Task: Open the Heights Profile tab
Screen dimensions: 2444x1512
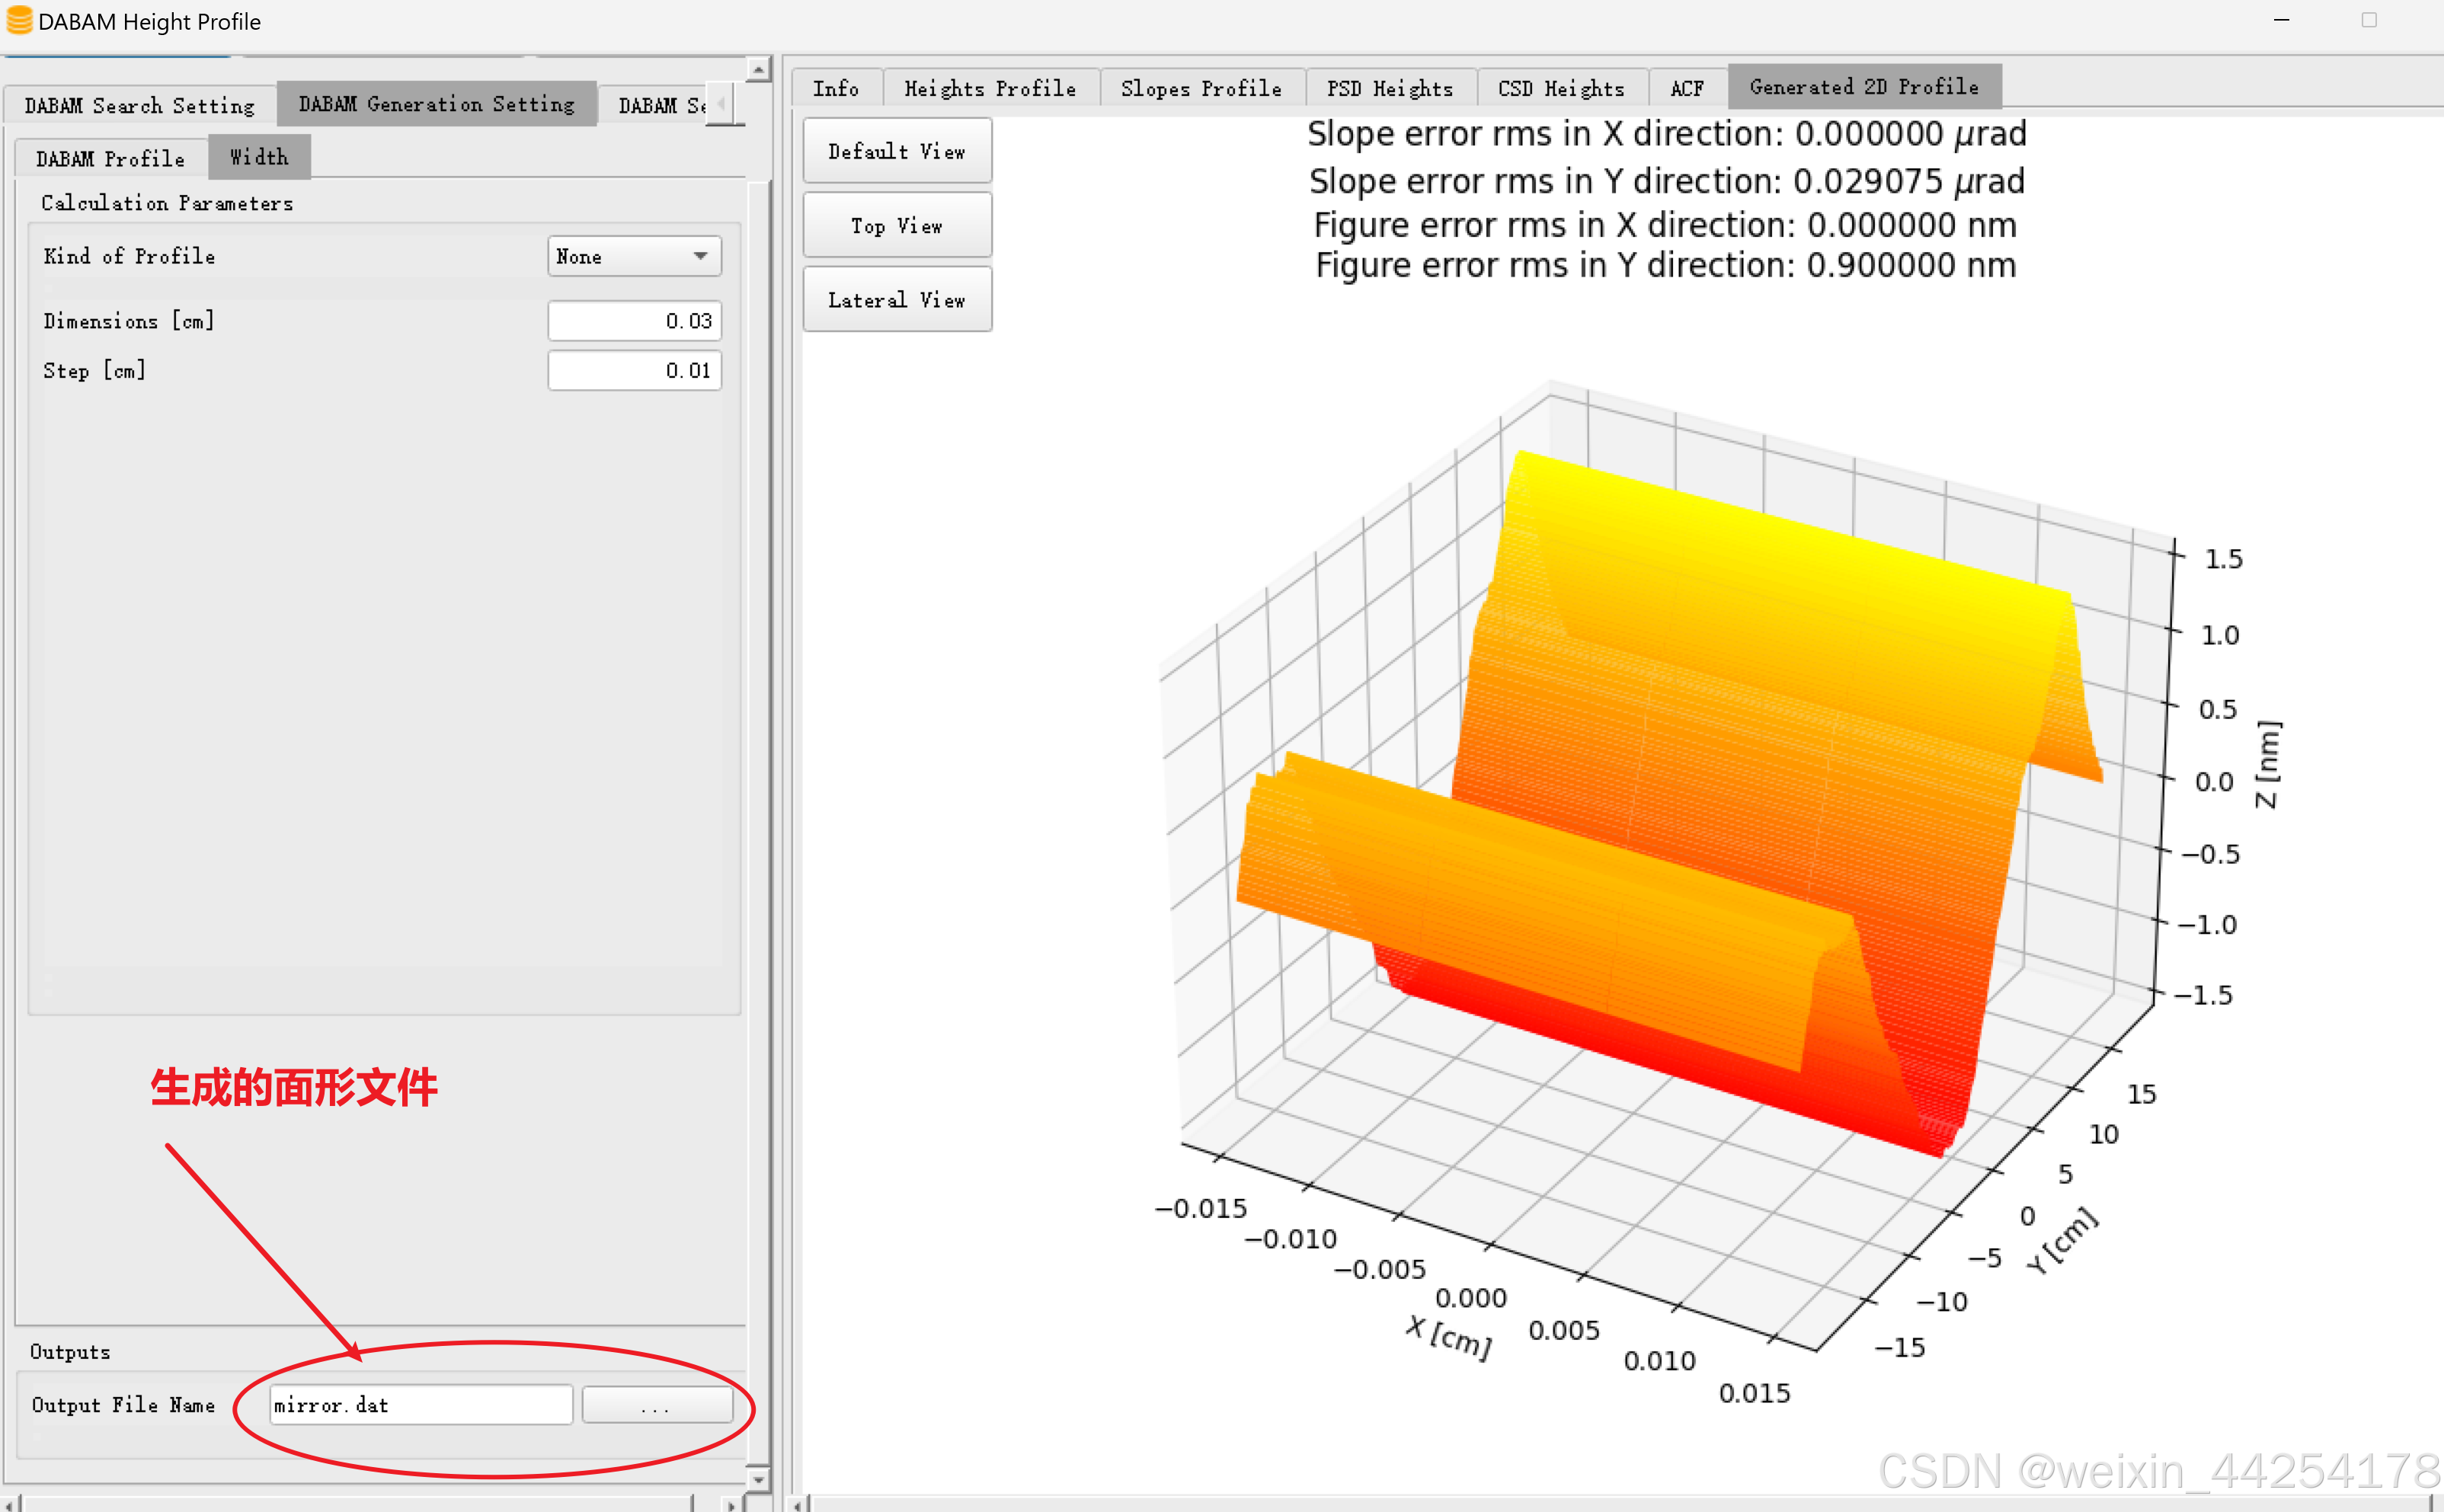Action: tap(990, 89)
